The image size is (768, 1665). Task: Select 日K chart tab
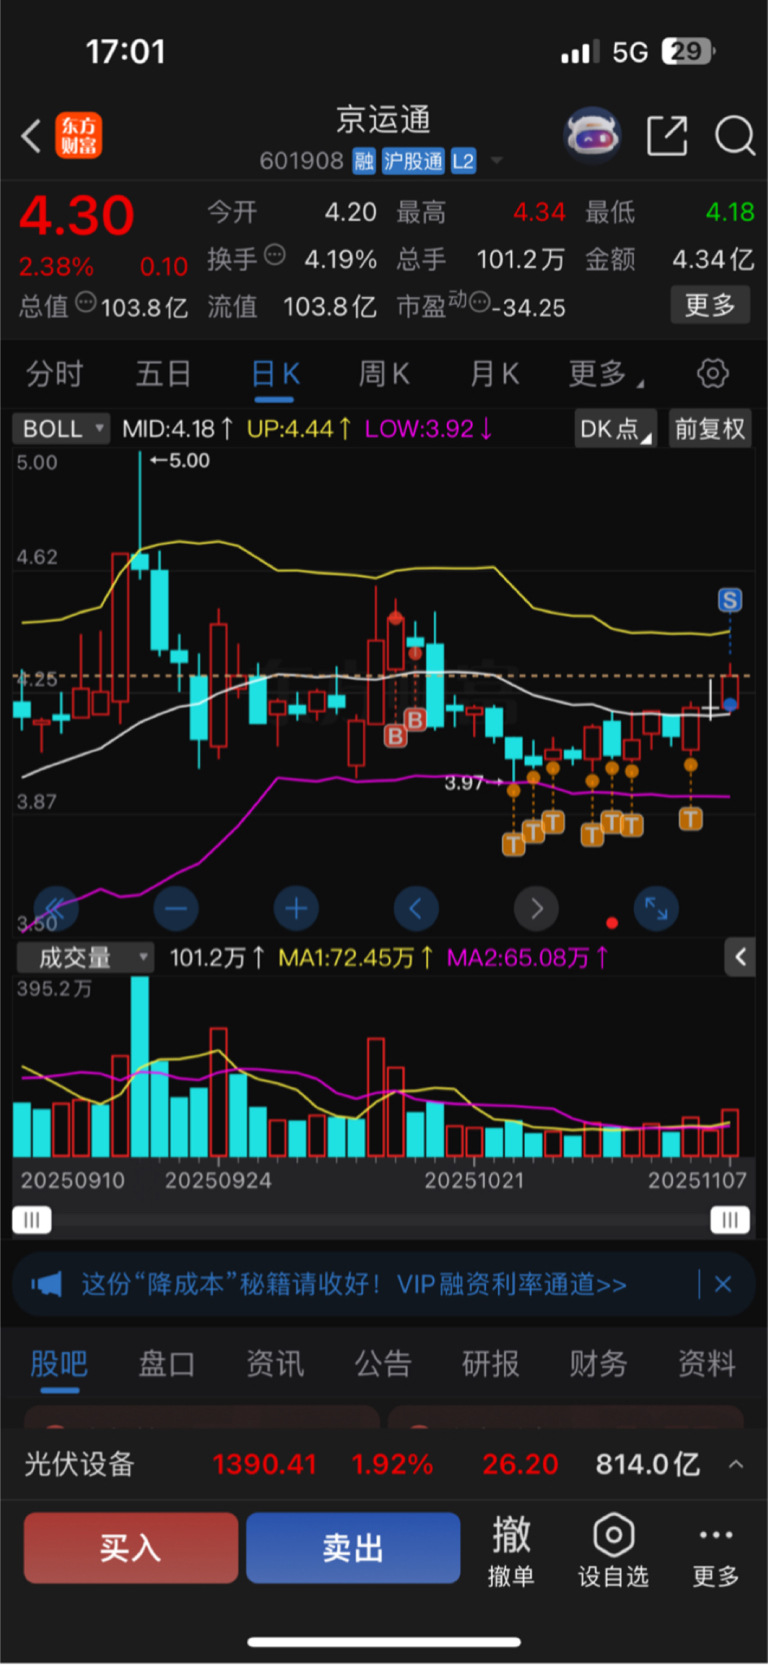point(275,374)
